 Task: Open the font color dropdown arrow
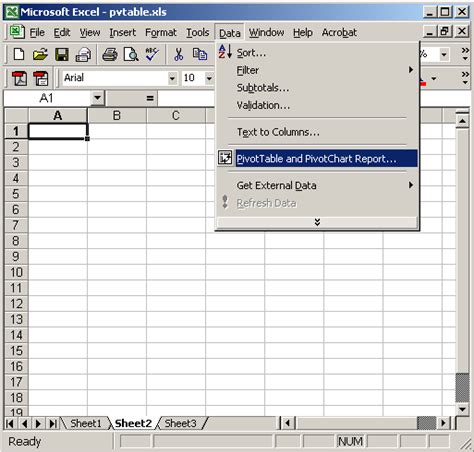tap(434, 79)
